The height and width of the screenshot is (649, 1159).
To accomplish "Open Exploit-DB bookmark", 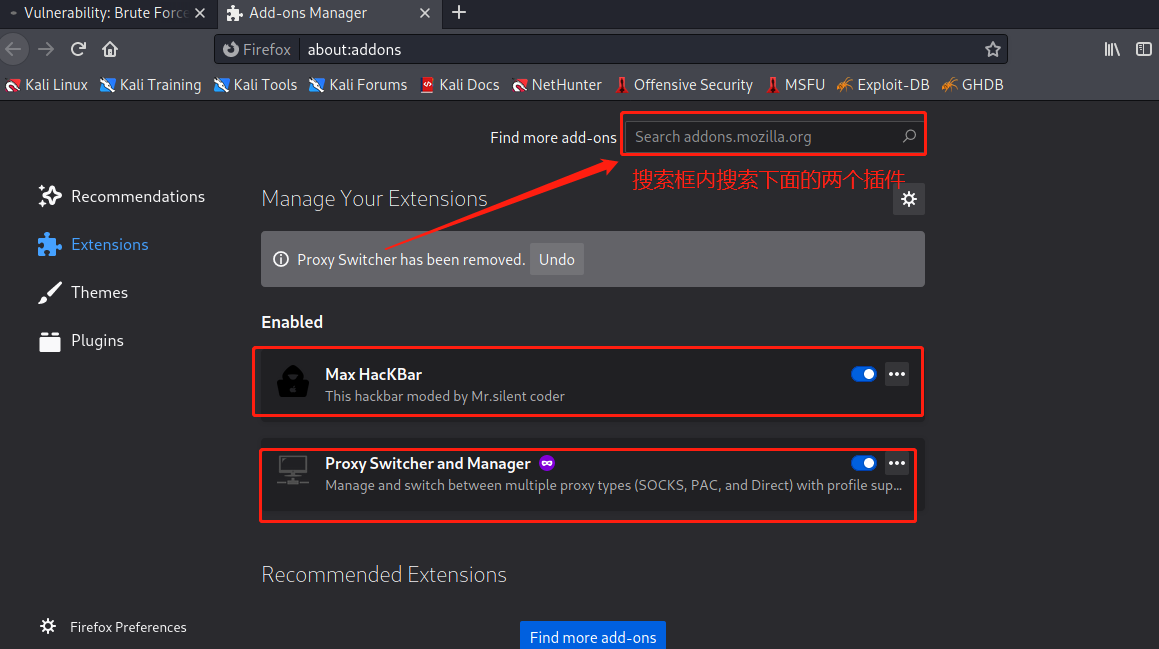I will coord(883,85).
